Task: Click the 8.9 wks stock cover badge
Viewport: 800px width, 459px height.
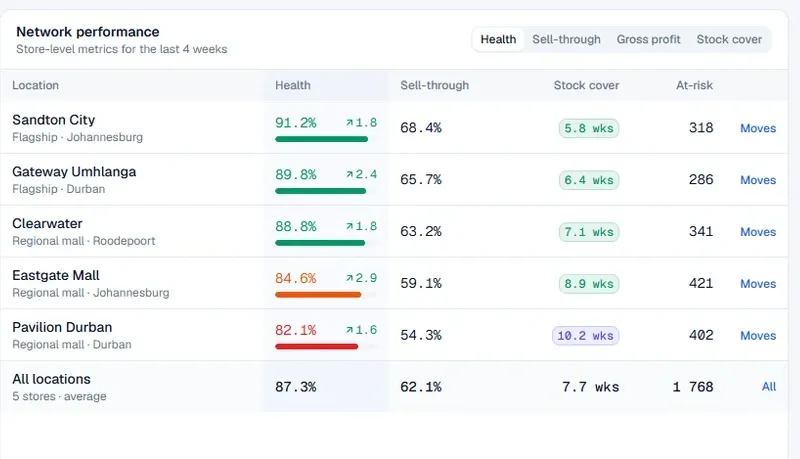Action: (589, 284)
